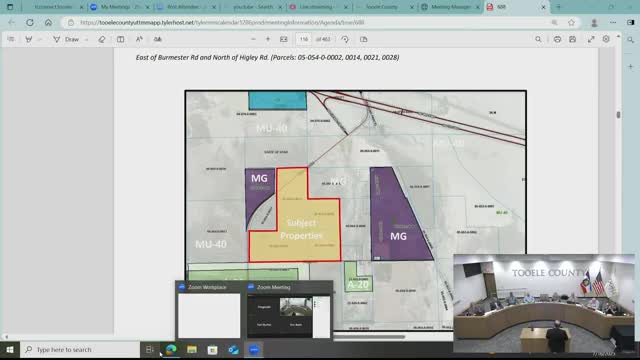Edit the PDF page number field
This screenshot has width=640, height=360.
tap(303, 39)
